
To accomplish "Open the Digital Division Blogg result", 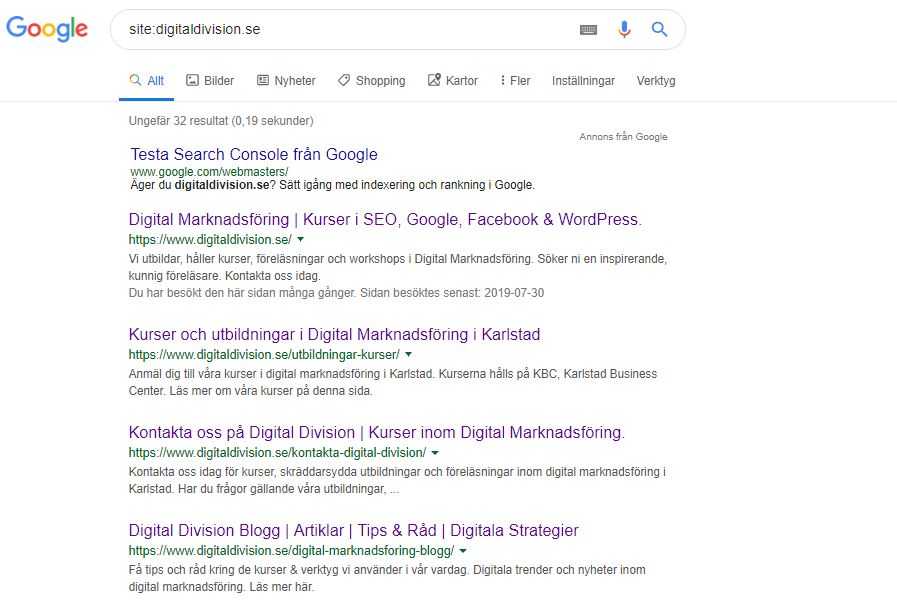I will 354,530.
